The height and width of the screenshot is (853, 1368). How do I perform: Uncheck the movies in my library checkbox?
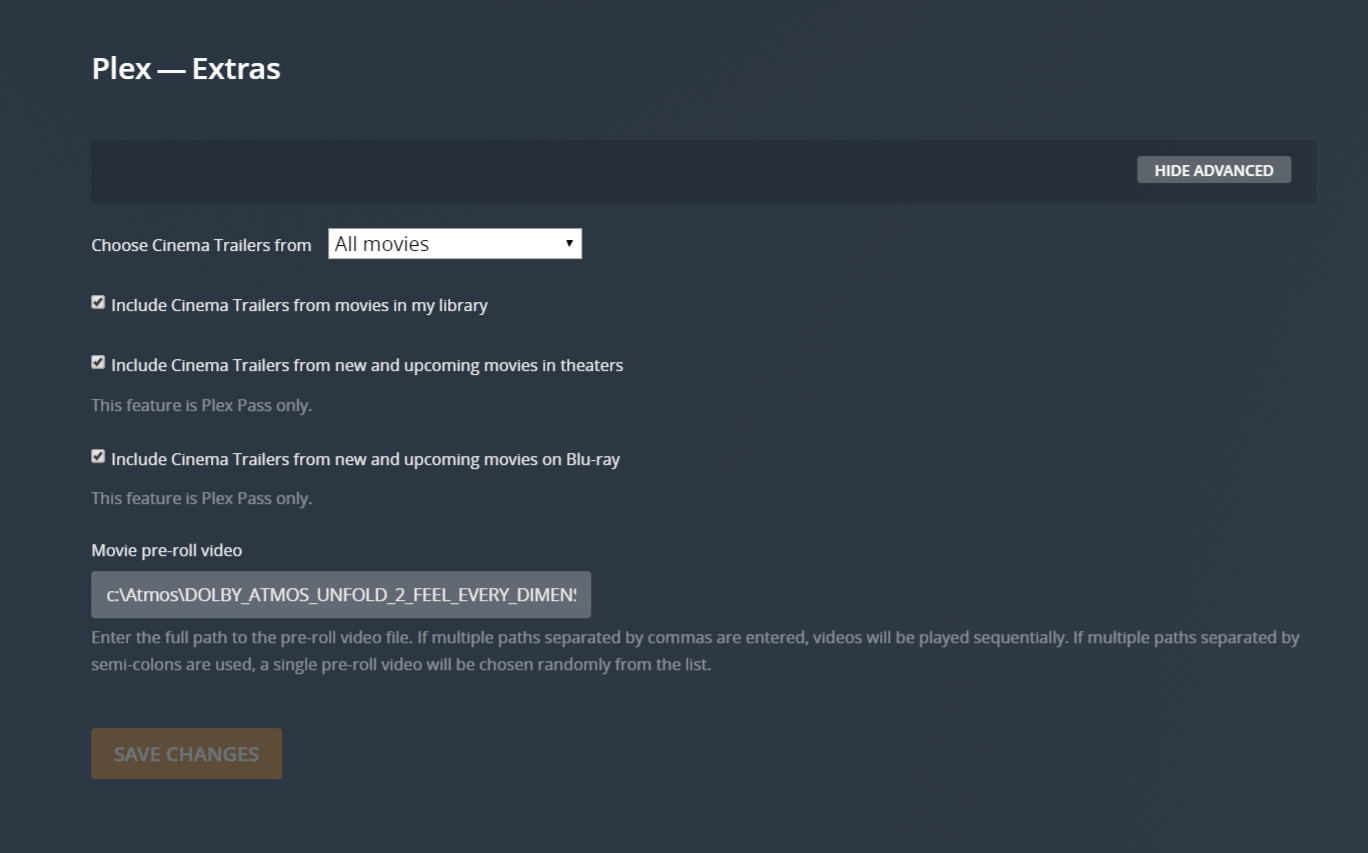98,302
